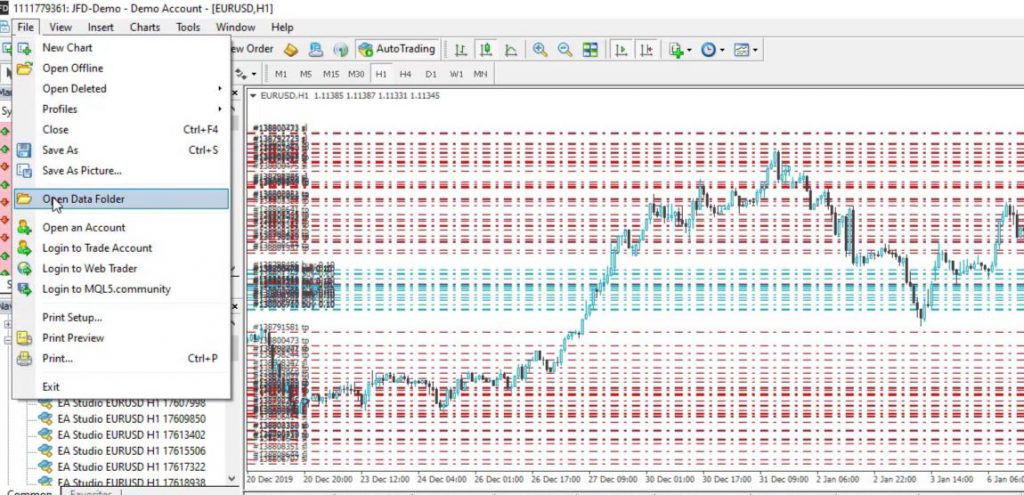Select EA Studio EURUSD H1 17613402
Image resolution: width=1024 pixels, height=495 pixels.
tap(131, 434)
